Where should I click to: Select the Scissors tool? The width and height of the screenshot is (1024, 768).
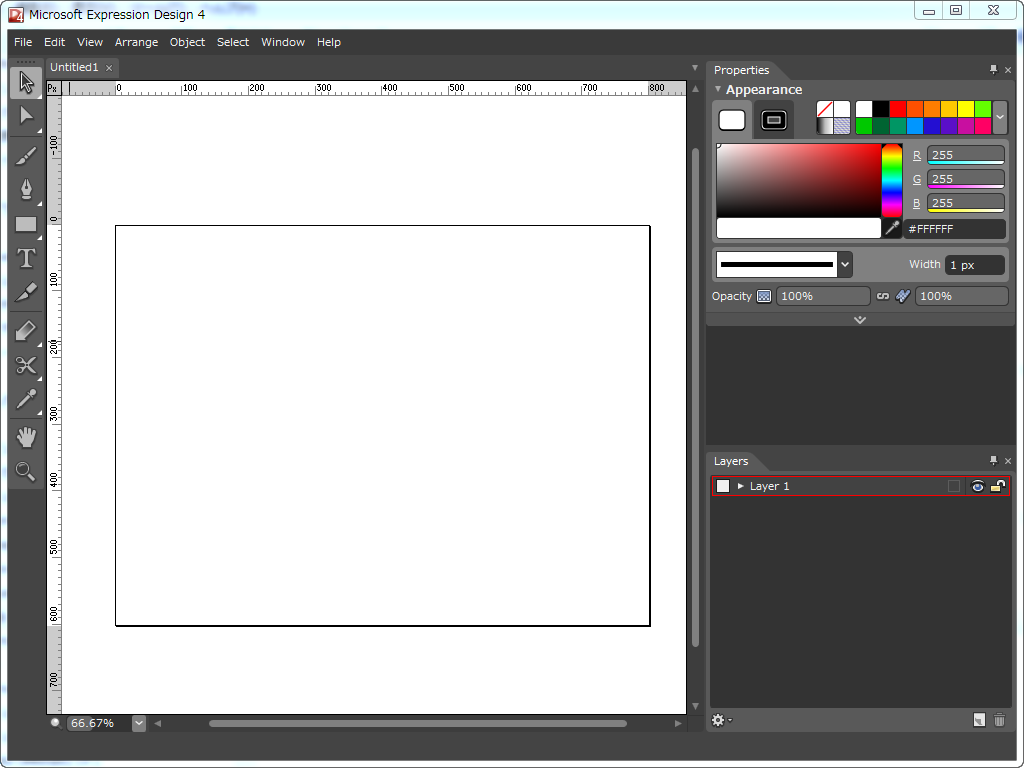pos(26,365)
